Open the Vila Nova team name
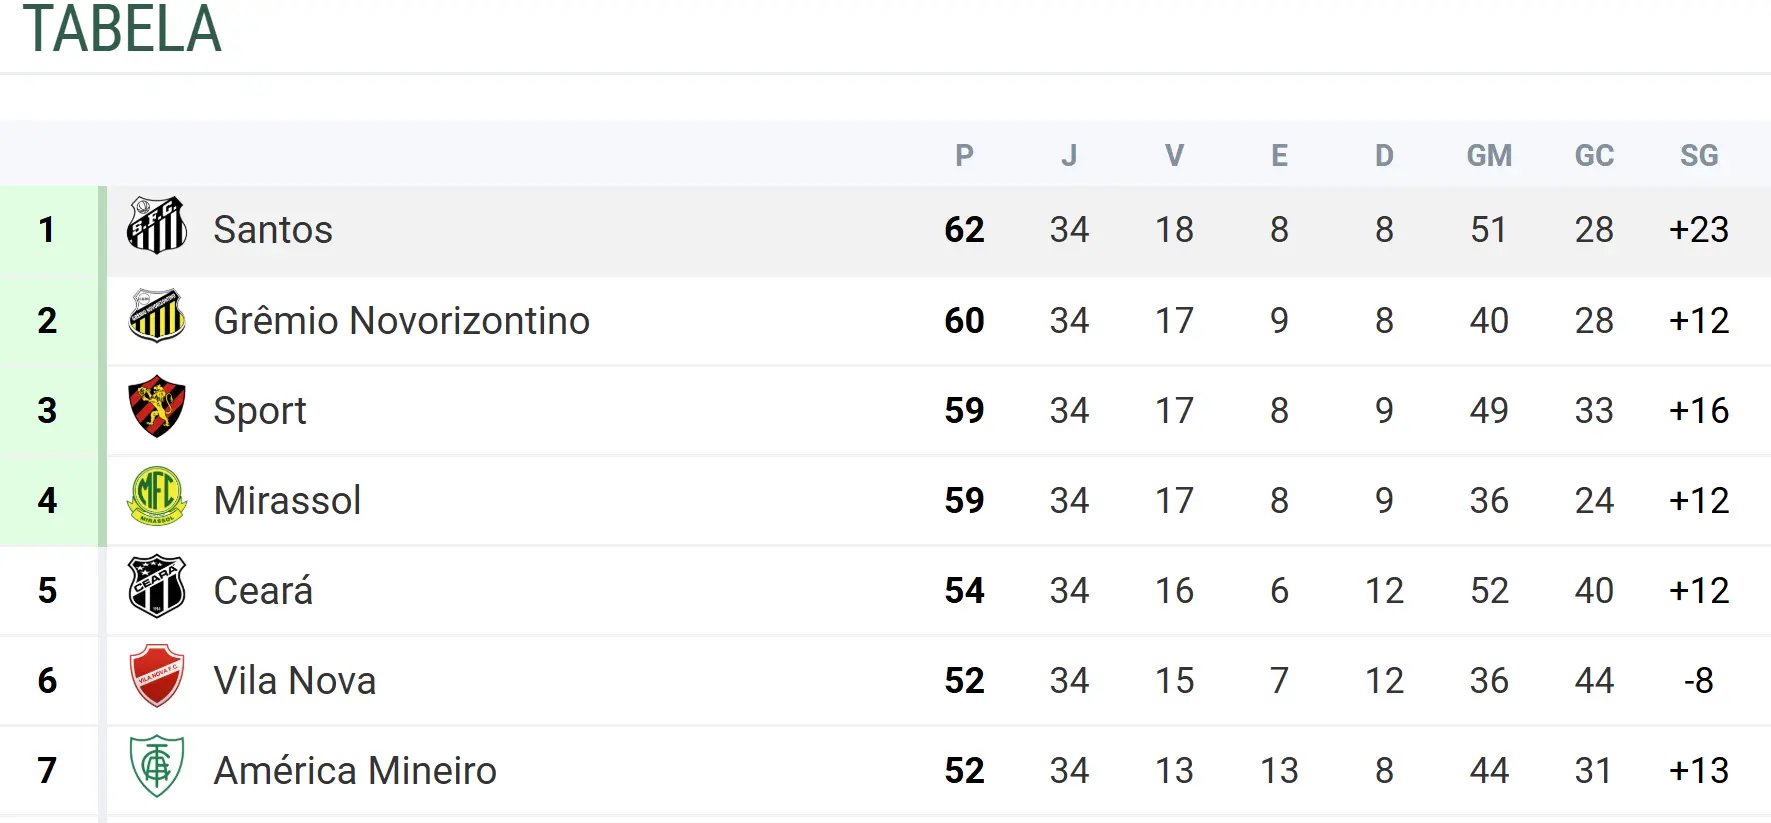1771x823 pixels. pos(295,681)
